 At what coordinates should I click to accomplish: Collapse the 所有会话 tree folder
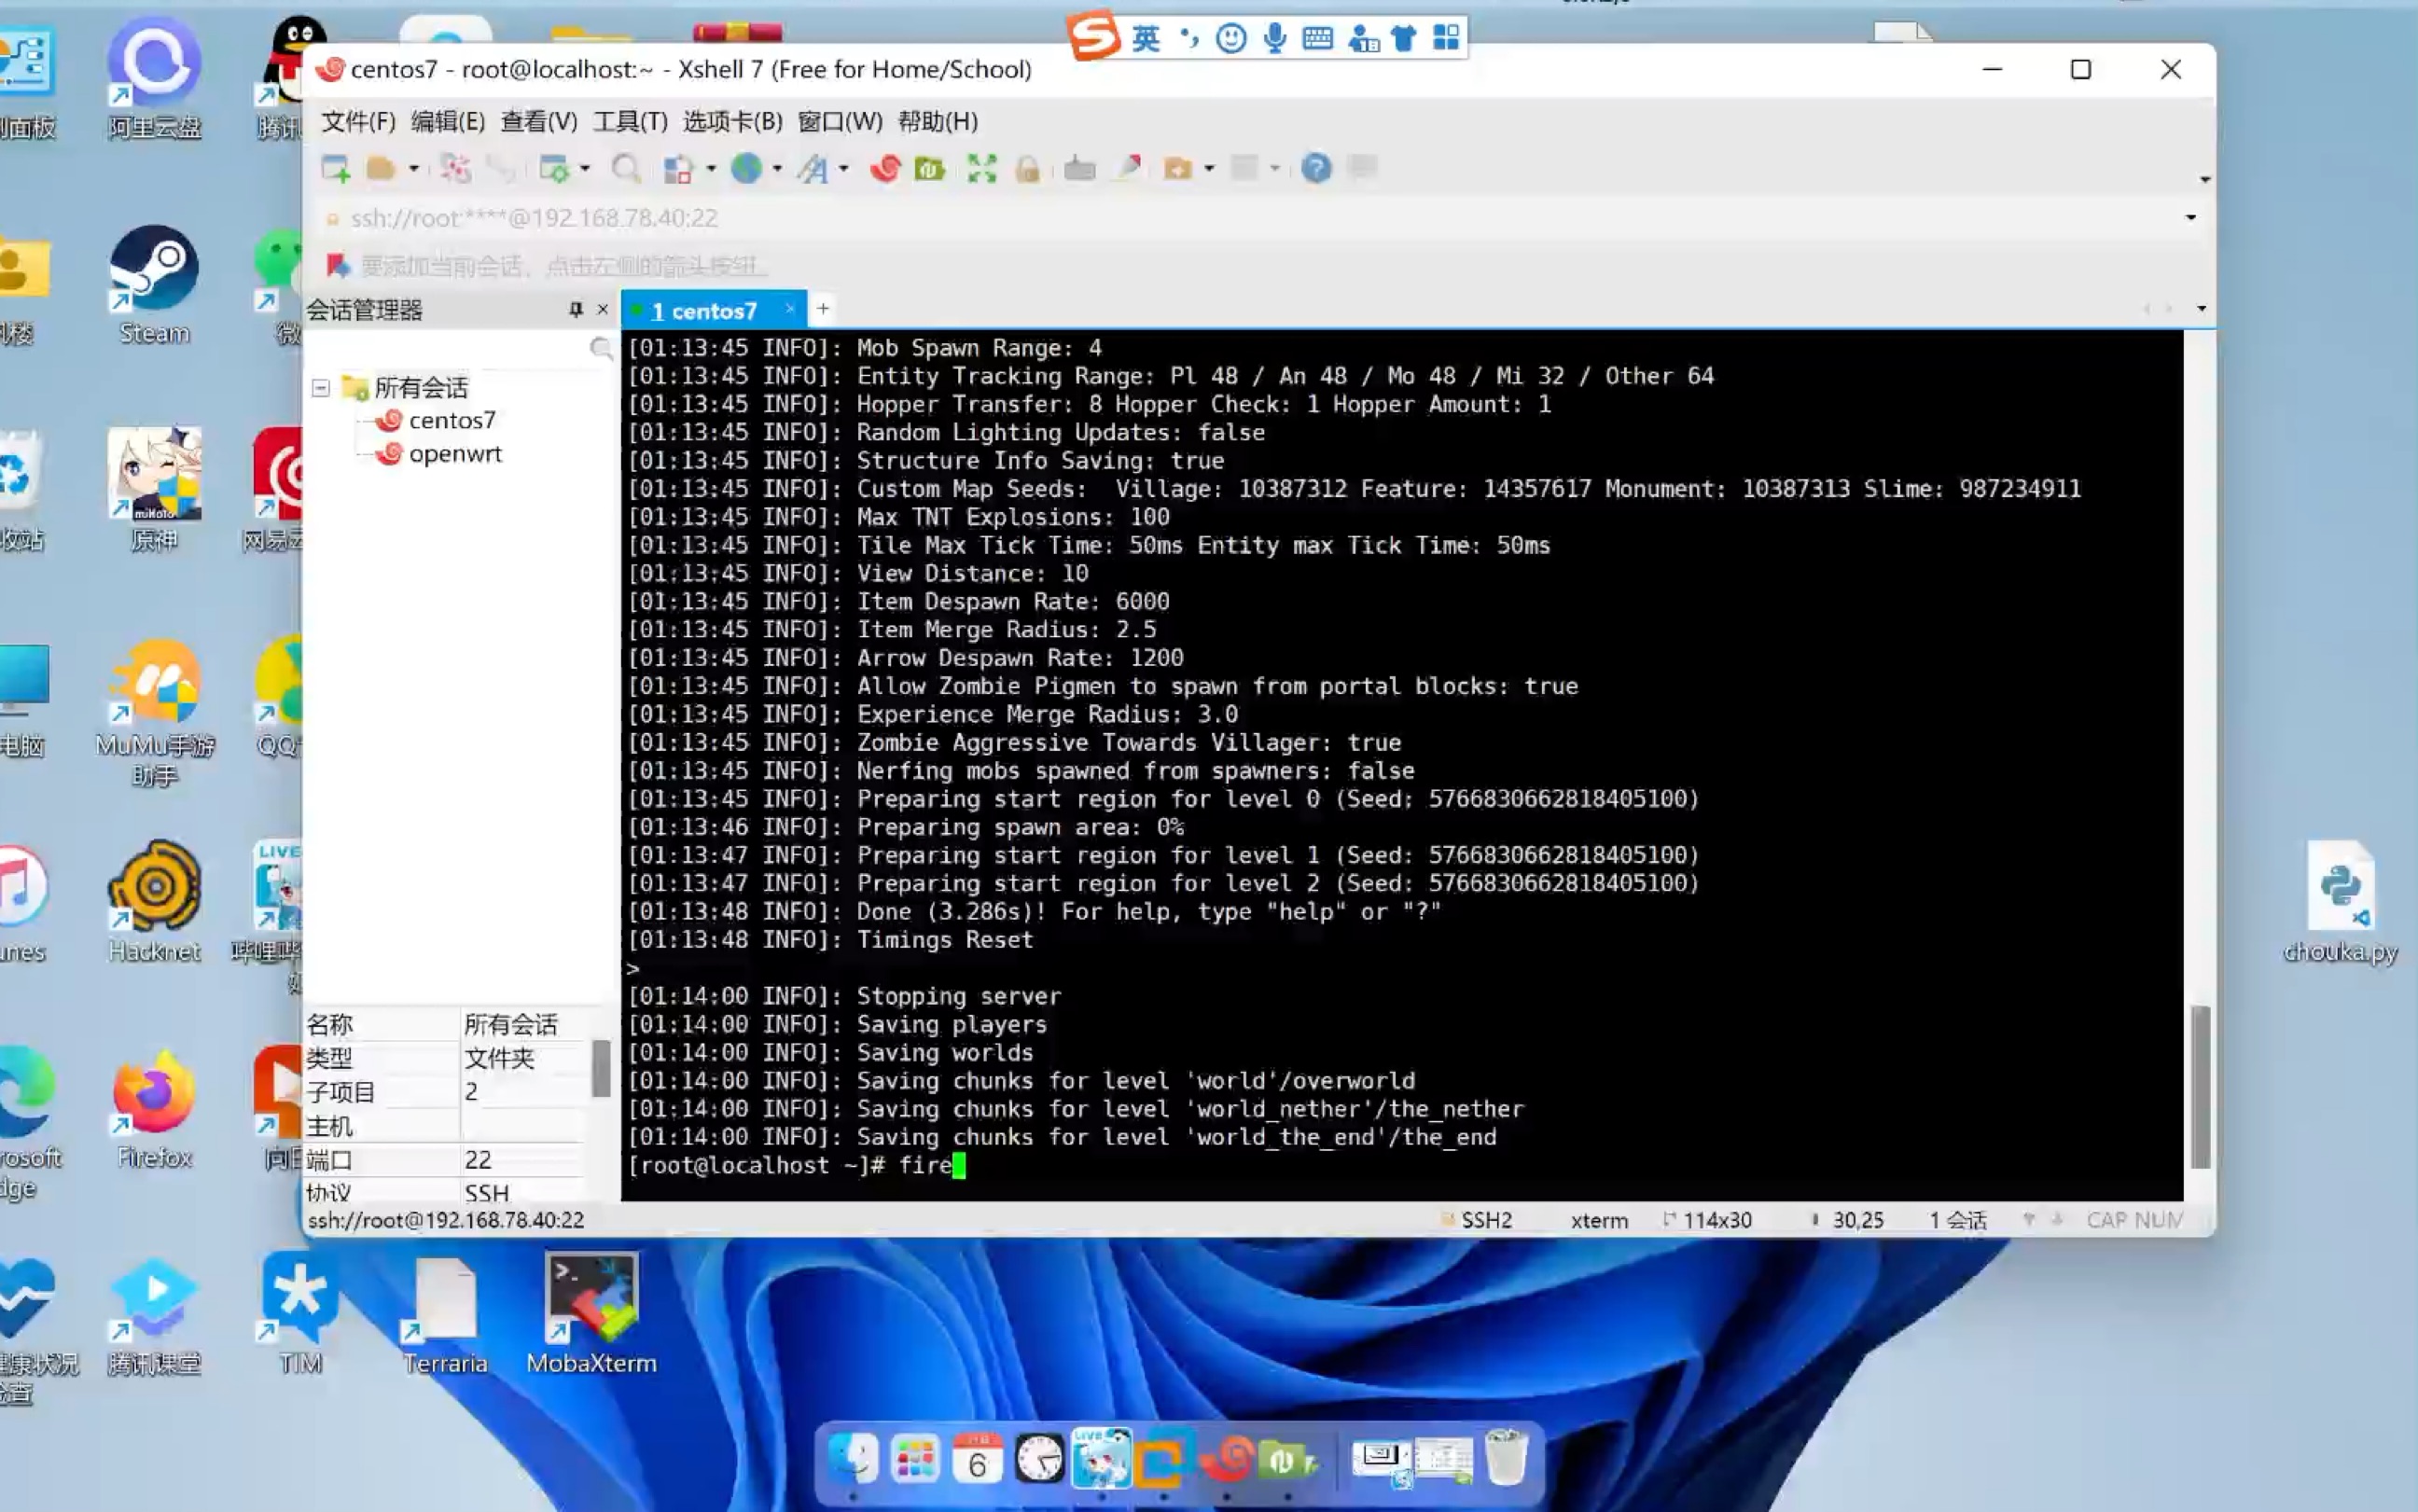321,388
